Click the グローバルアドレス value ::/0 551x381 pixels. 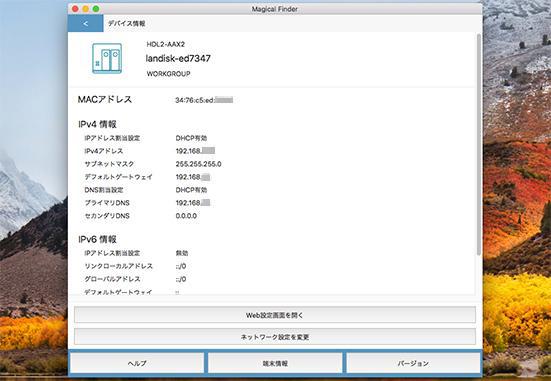click(x=181, y=279)
